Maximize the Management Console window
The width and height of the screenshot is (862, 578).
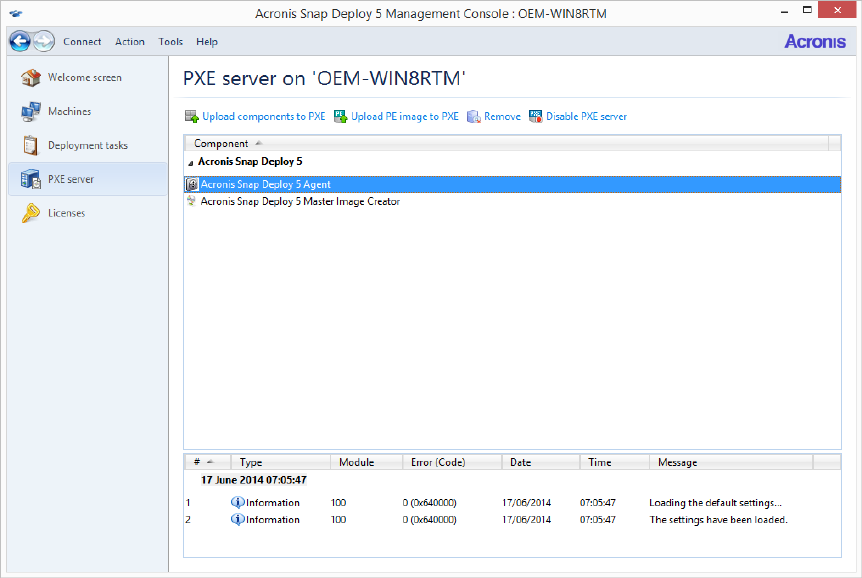click(x=807, y=10)
